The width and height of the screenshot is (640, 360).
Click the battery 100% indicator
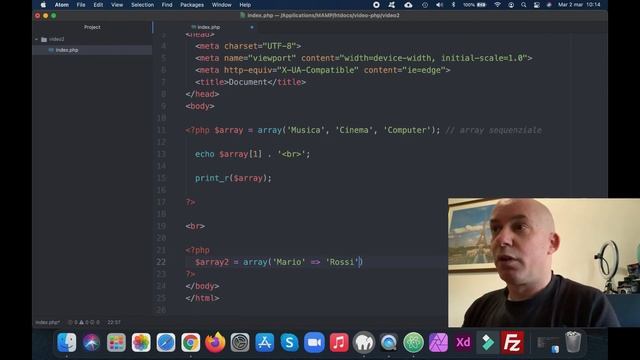474,5
